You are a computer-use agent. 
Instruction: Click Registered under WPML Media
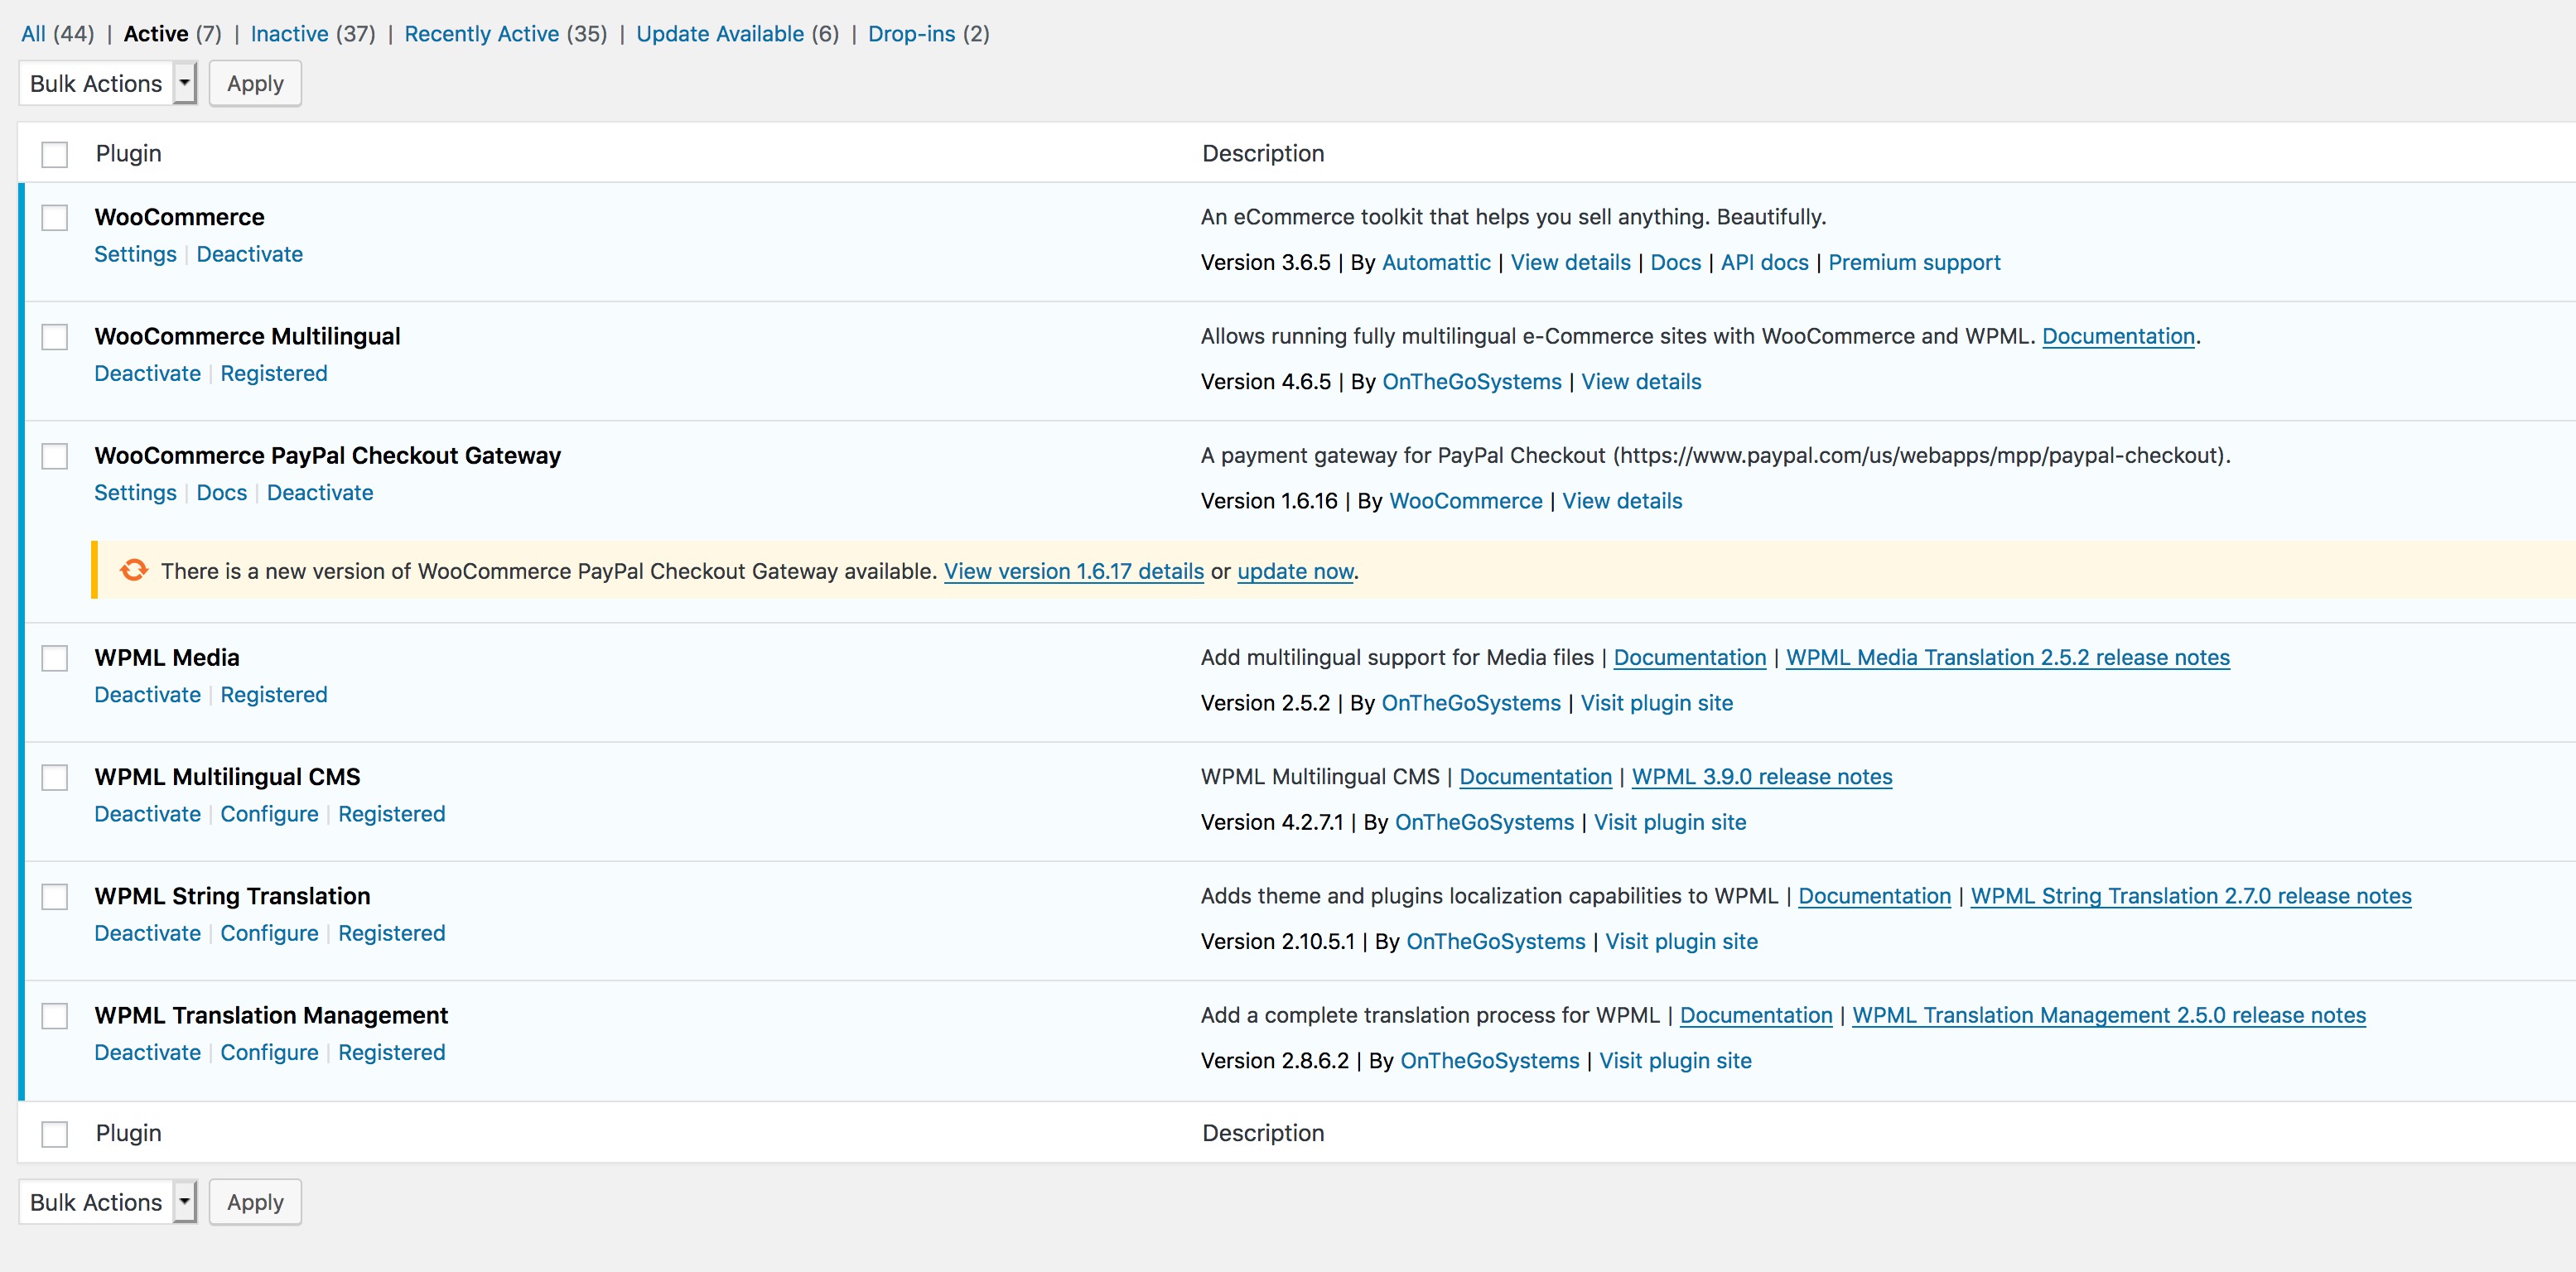click(274, 695)
